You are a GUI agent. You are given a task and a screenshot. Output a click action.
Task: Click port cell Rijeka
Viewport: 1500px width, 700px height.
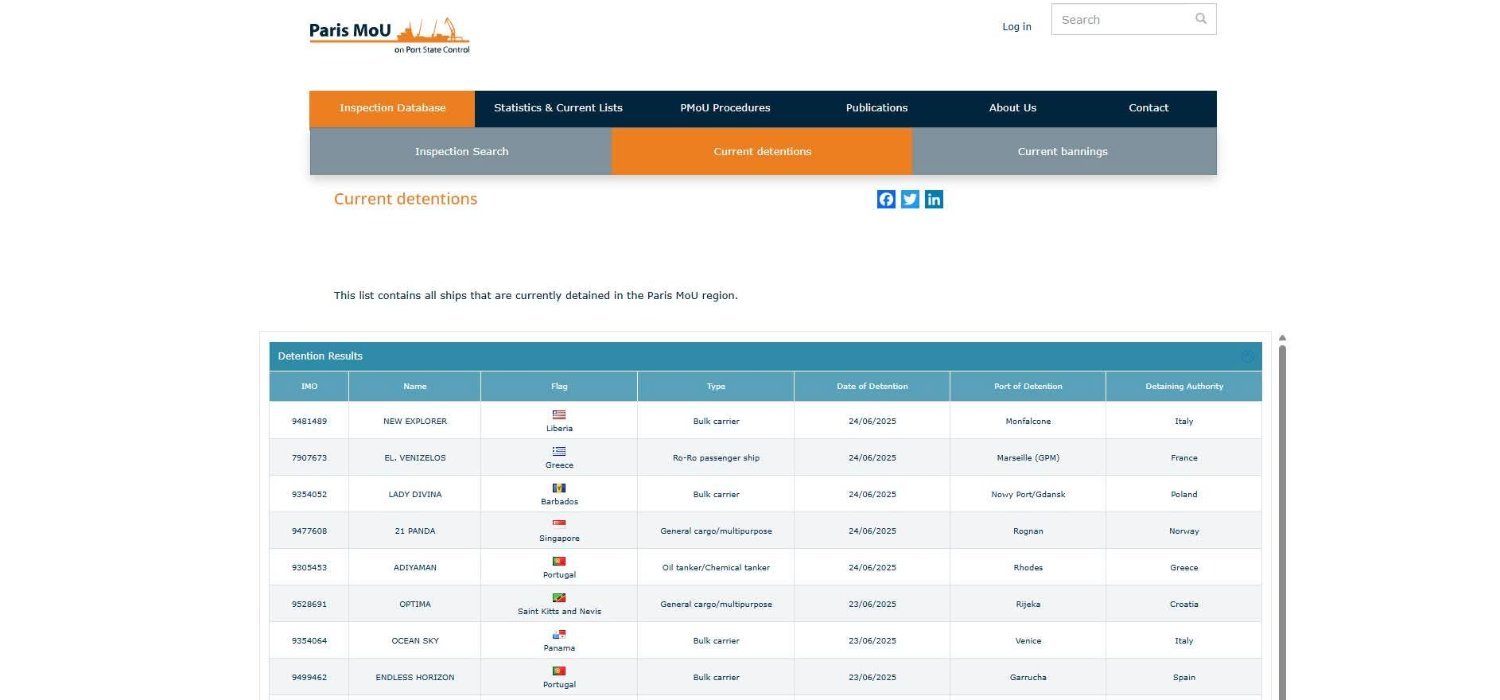pos(1028,604)
